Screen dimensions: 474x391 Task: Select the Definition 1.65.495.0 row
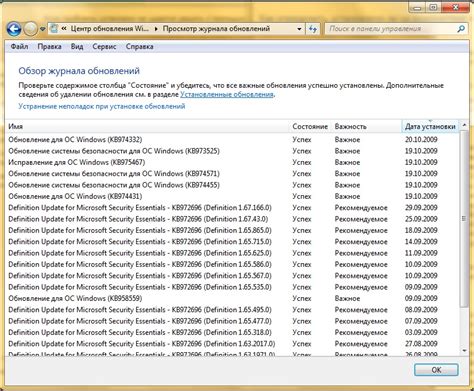[232, 310]
